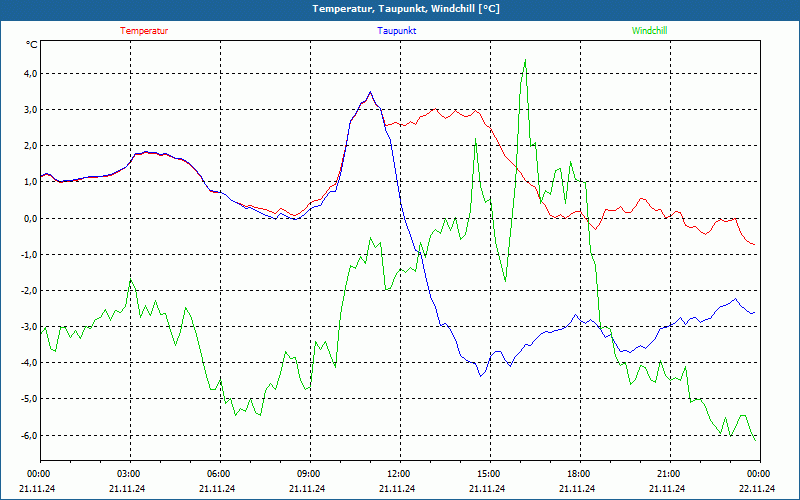The width and height of the screenshot is (800, 500).
Task: Click the 06:00 time axis label
Action: [x=220, y=473]
